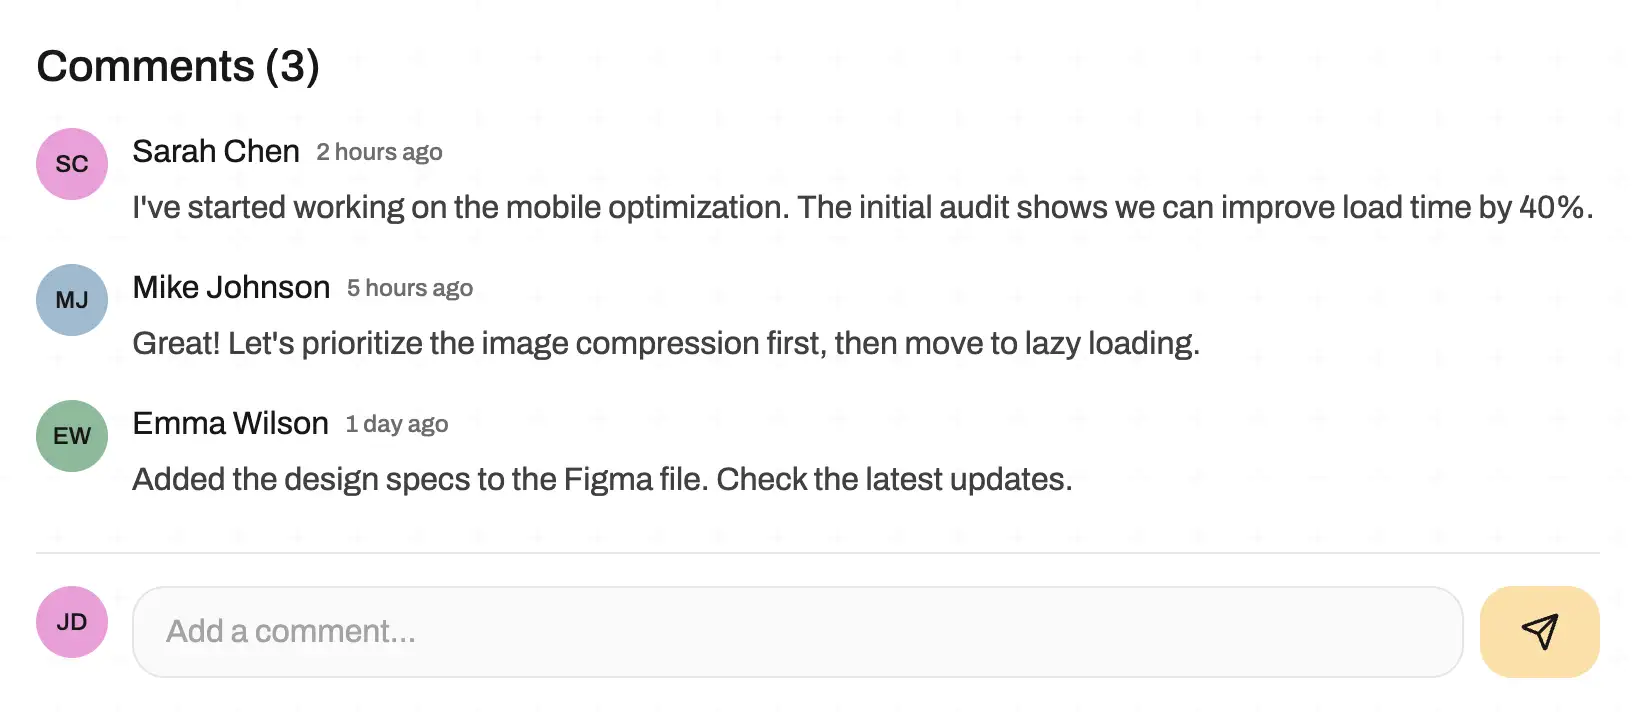Open Sarah Chen's profile via her name
This screenshot has width=1638, height=712.
[216, 151]
